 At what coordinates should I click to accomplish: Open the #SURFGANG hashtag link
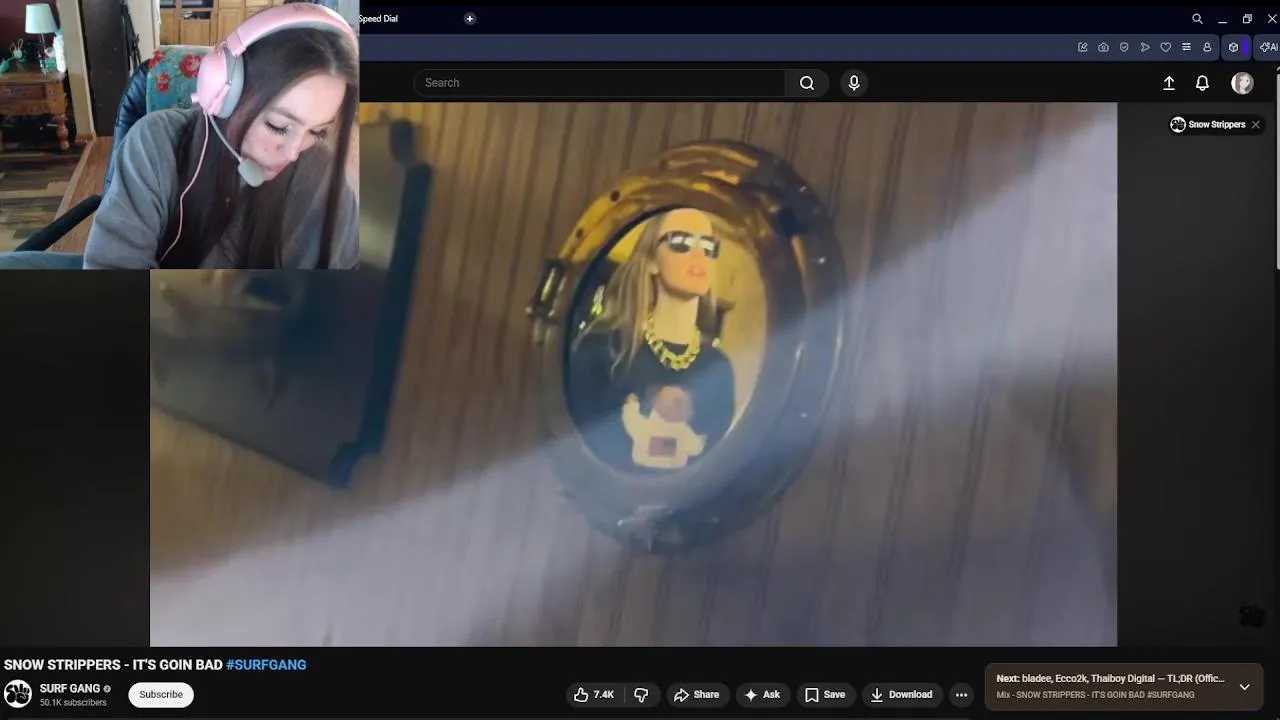pos(266,665)
